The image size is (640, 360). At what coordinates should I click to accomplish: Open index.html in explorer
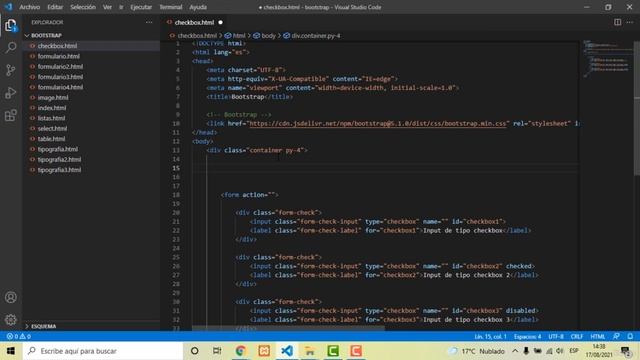tap(52, 108)
